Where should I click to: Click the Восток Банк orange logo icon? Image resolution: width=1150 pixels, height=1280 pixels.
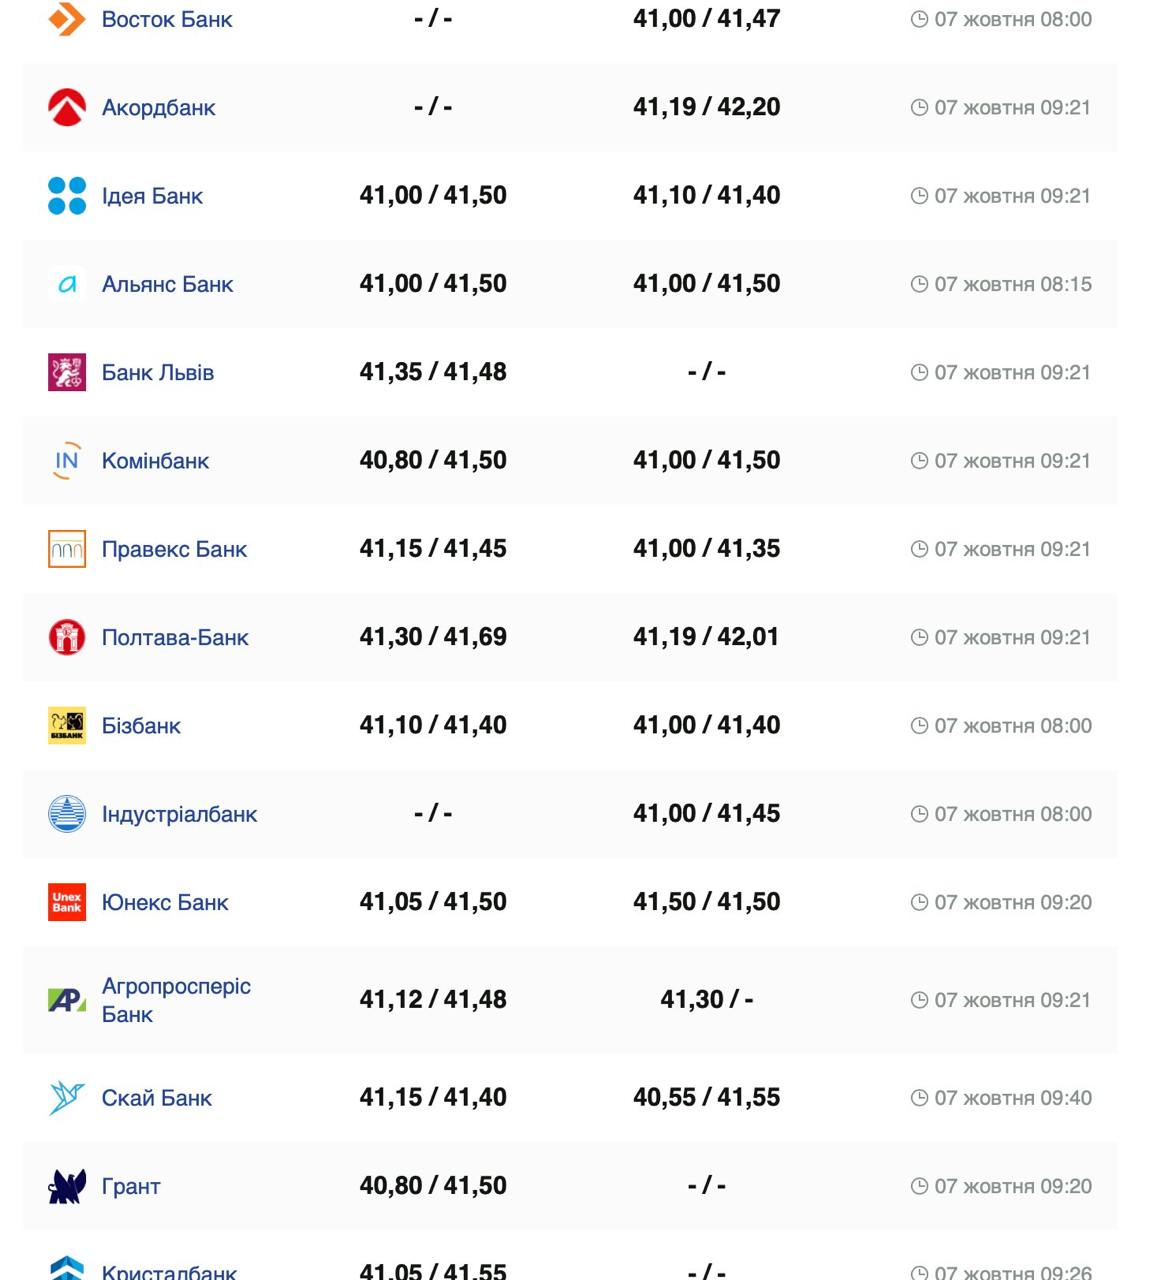tap(67, 18)
